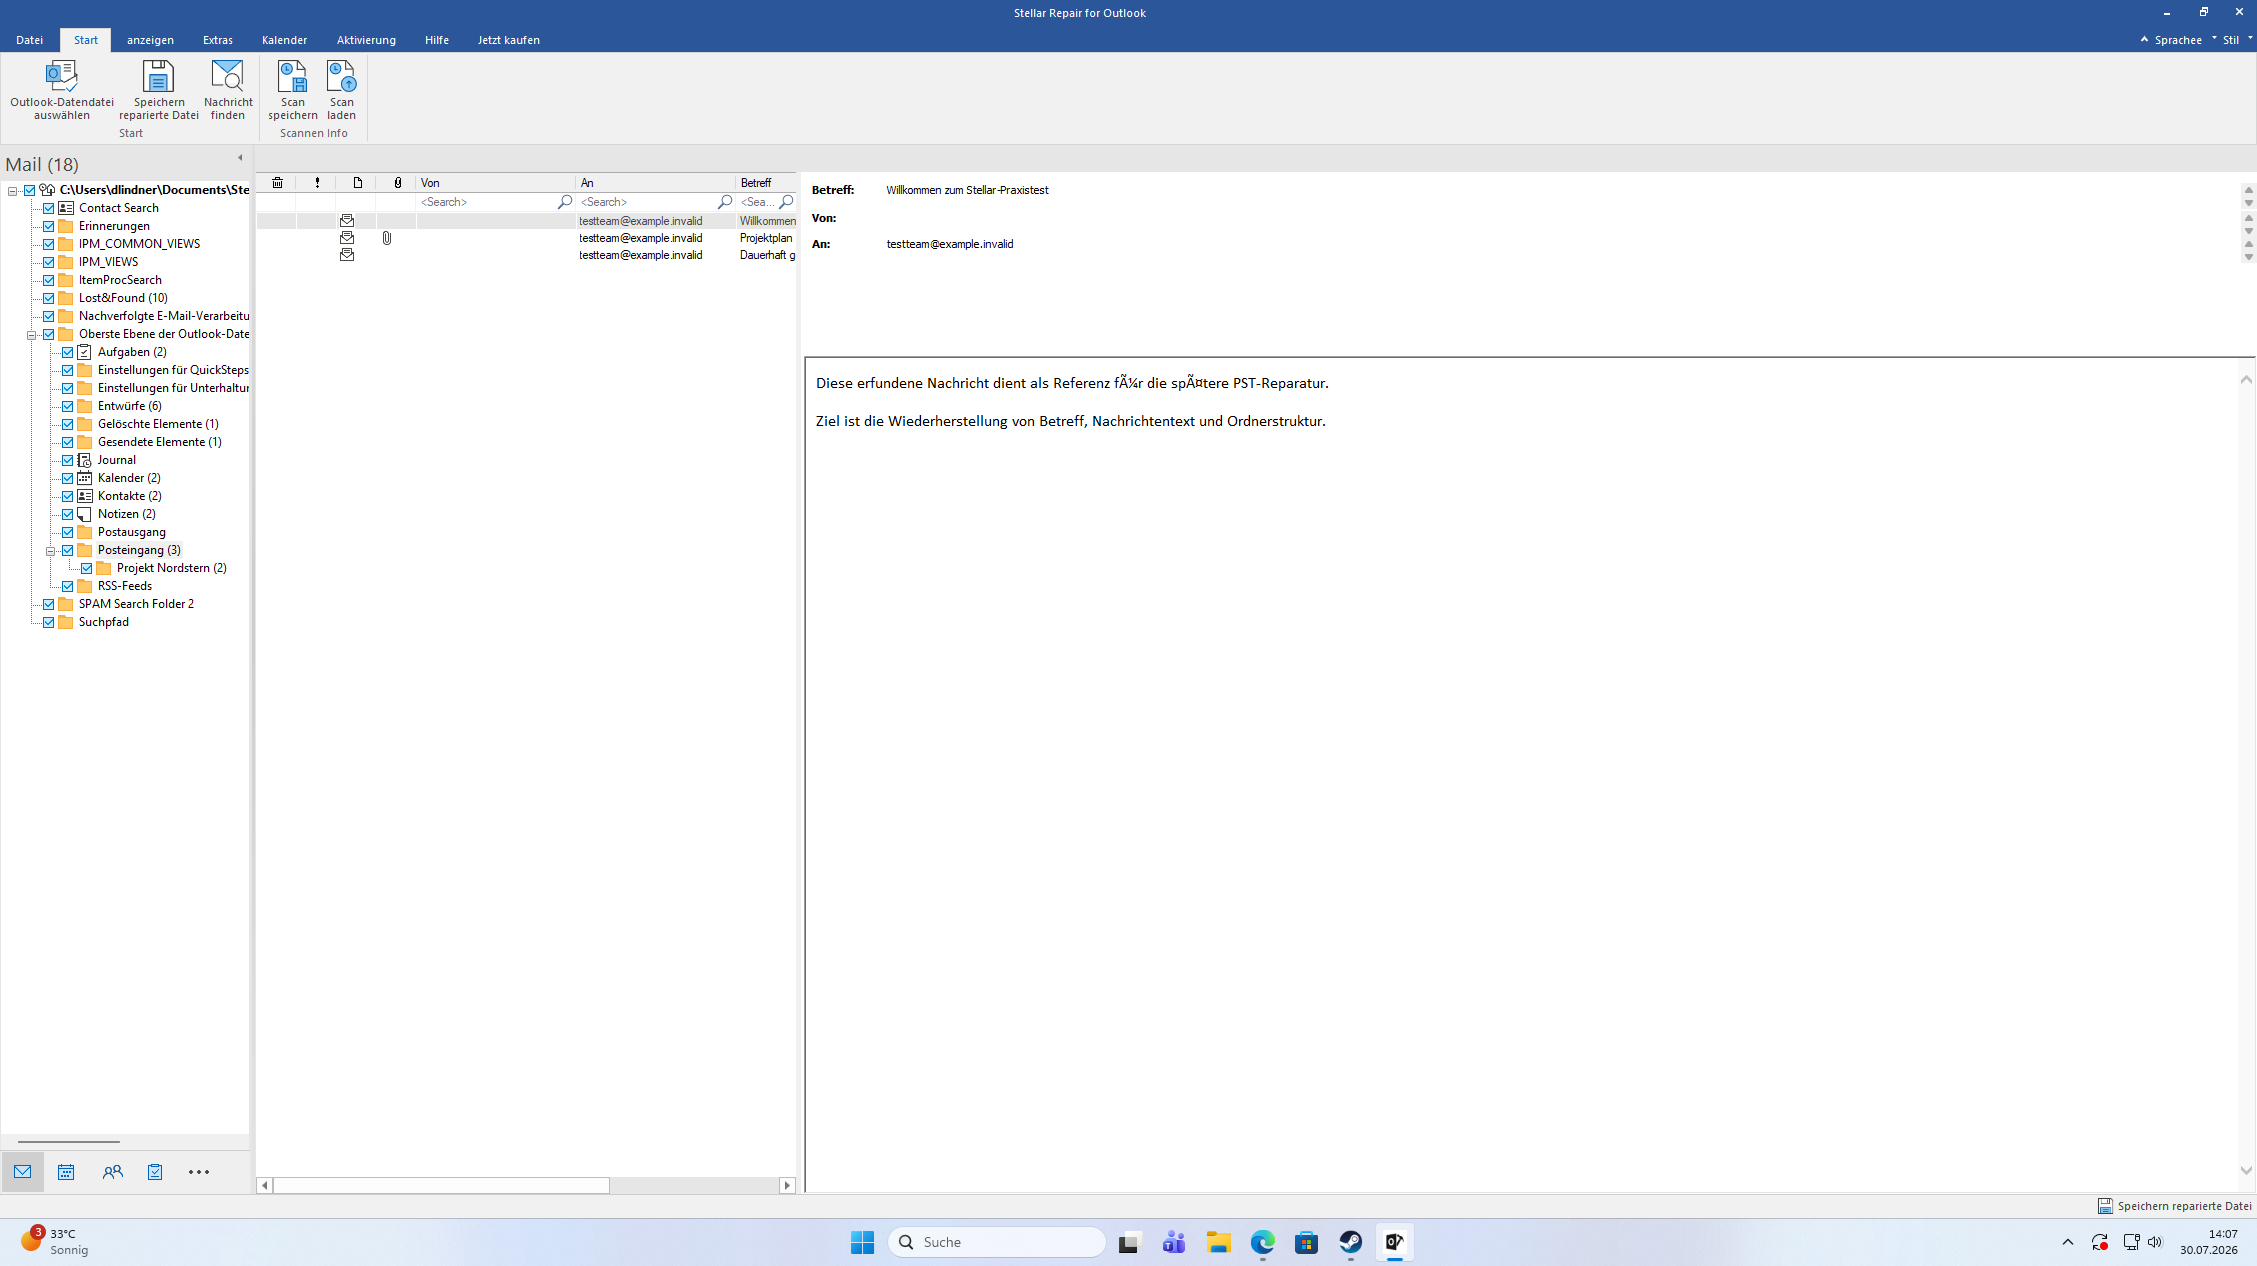Uncheck the Posteingang (3) checkbox
Image resolution: width=2257 pixels, height=1266 pixels.
(x=67, y=550)
